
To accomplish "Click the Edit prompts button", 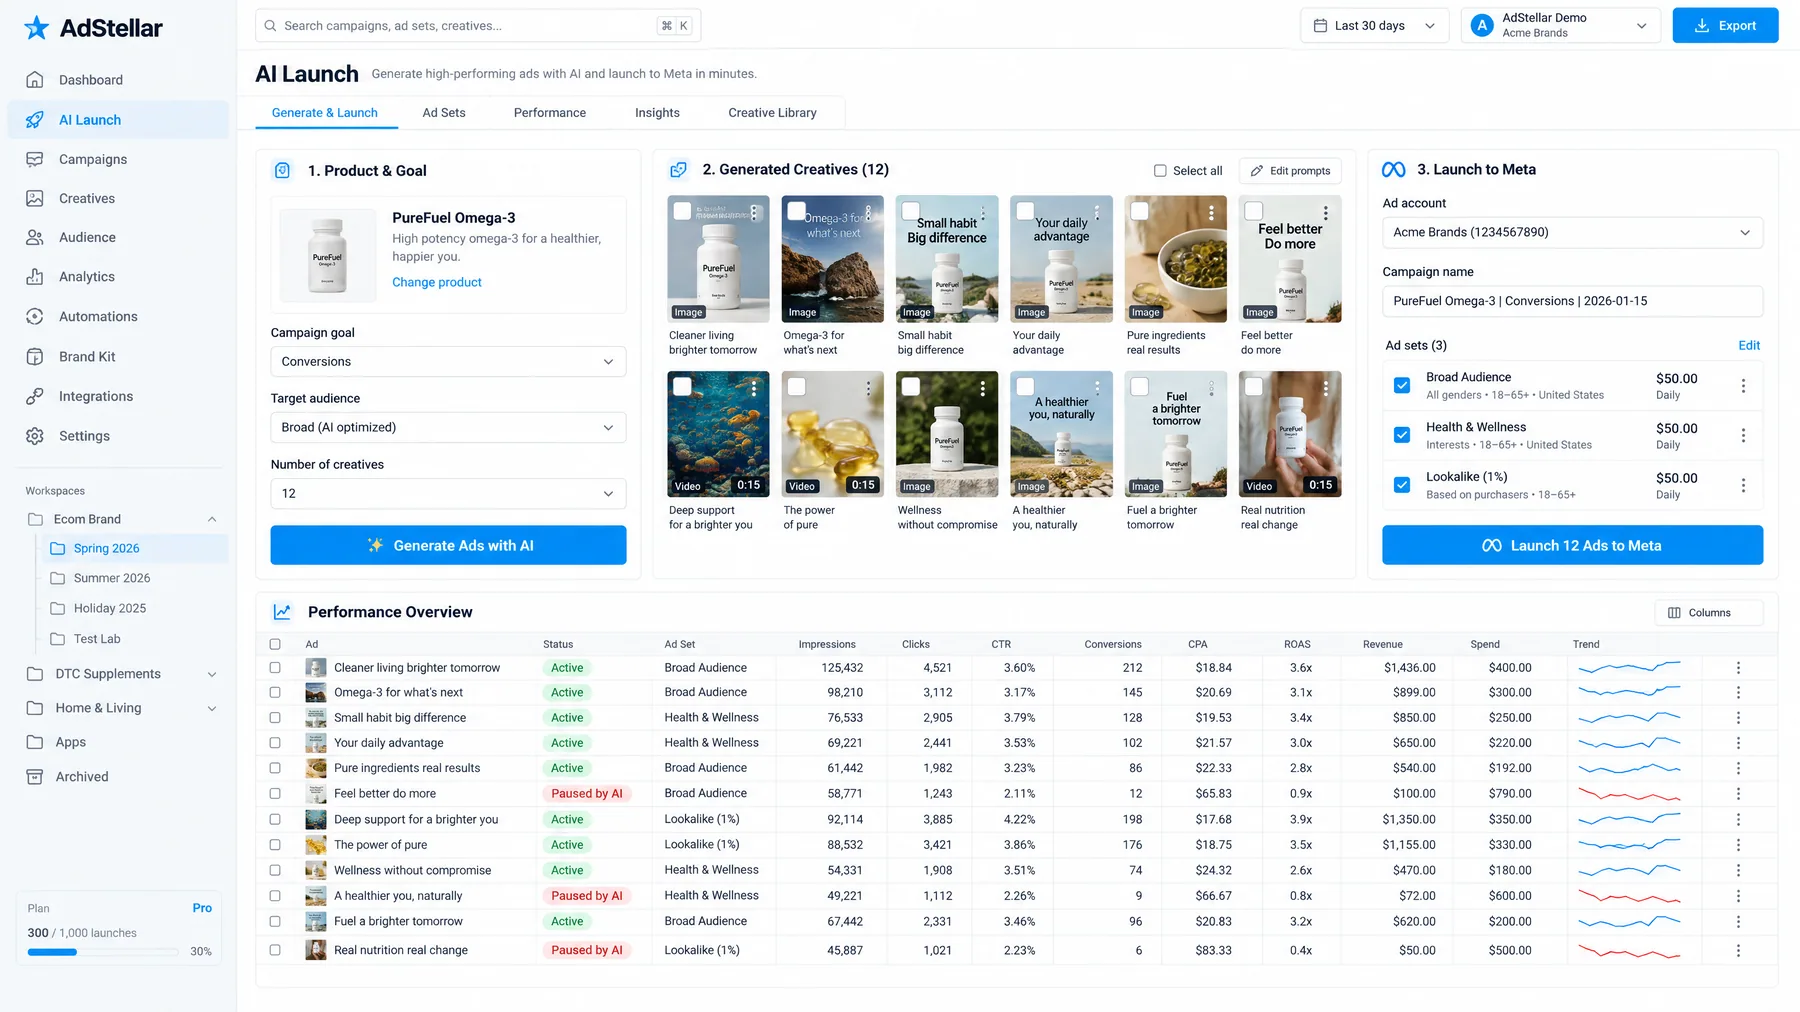I will pyautogui.click(x=1290, y=171).
